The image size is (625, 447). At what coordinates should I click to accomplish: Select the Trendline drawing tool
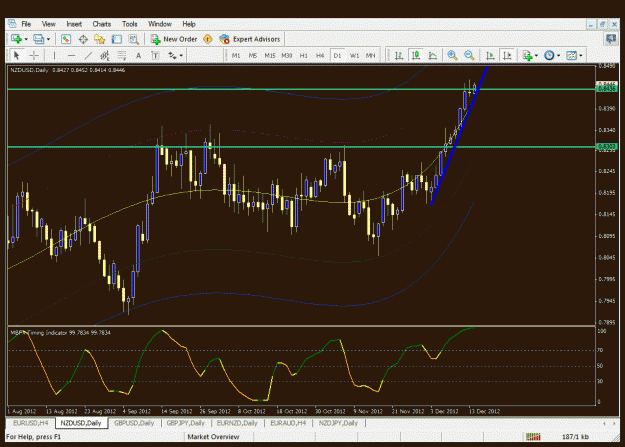[88, 55]
